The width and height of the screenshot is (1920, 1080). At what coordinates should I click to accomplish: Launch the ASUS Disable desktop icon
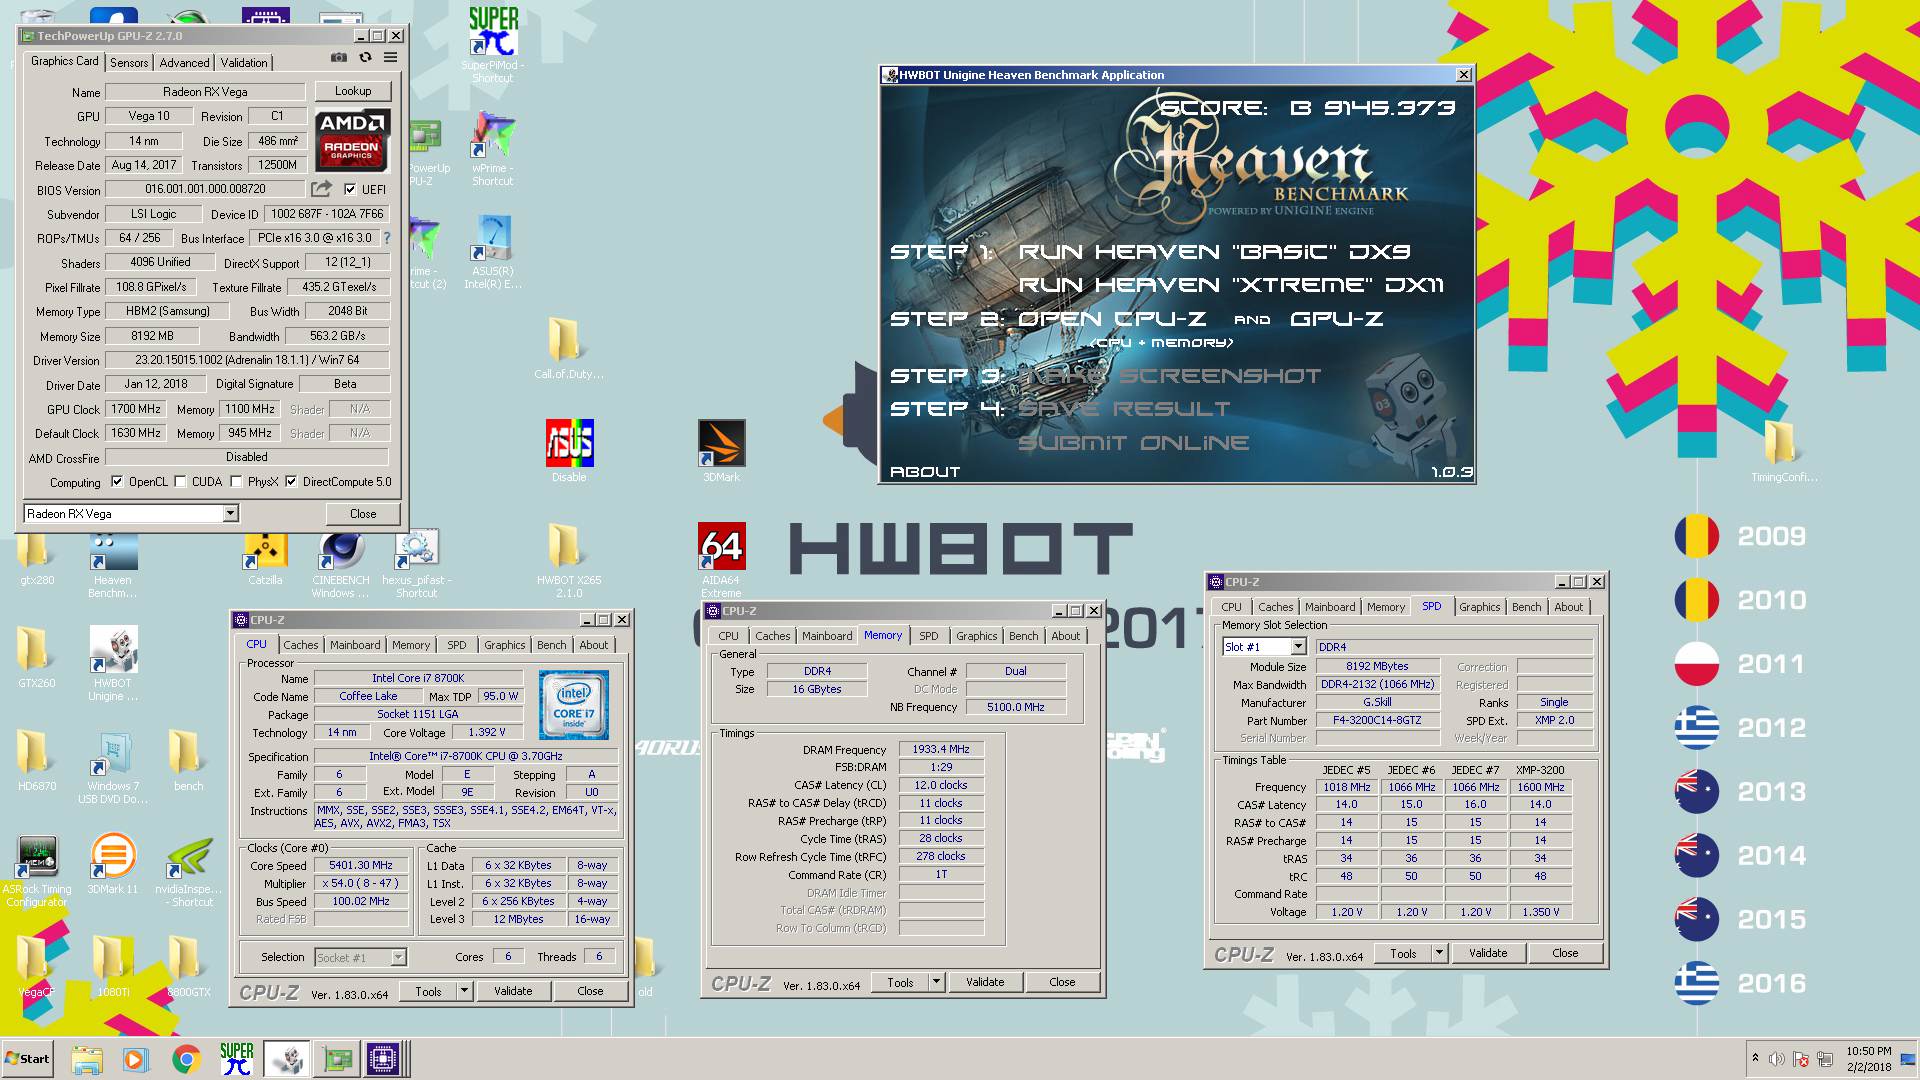pyautogui.click(x=569, y=451)
